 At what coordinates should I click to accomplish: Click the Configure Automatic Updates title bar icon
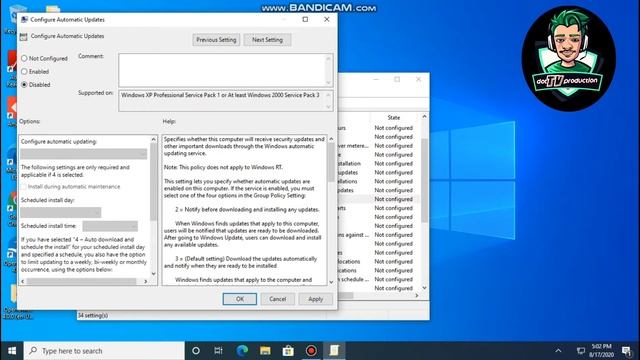24,20
